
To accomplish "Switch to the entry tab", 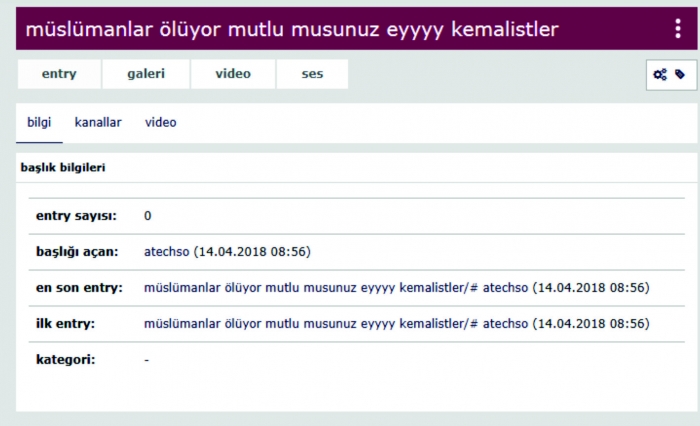I will coord(59,74).
